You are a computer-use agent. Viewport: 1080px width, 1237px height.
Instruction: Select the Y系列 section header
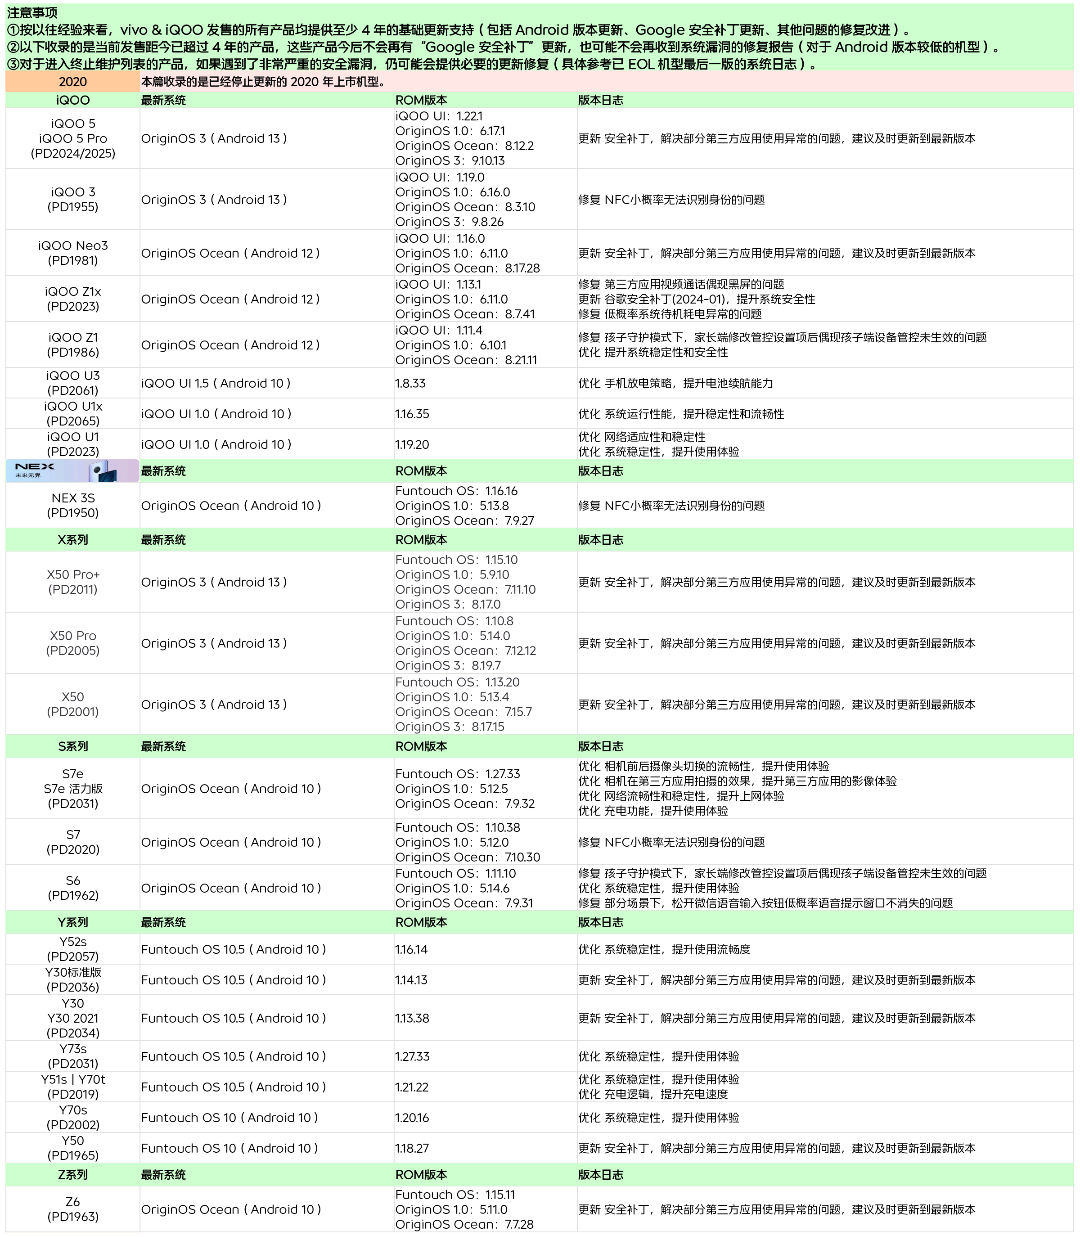(x=73, y=922)
